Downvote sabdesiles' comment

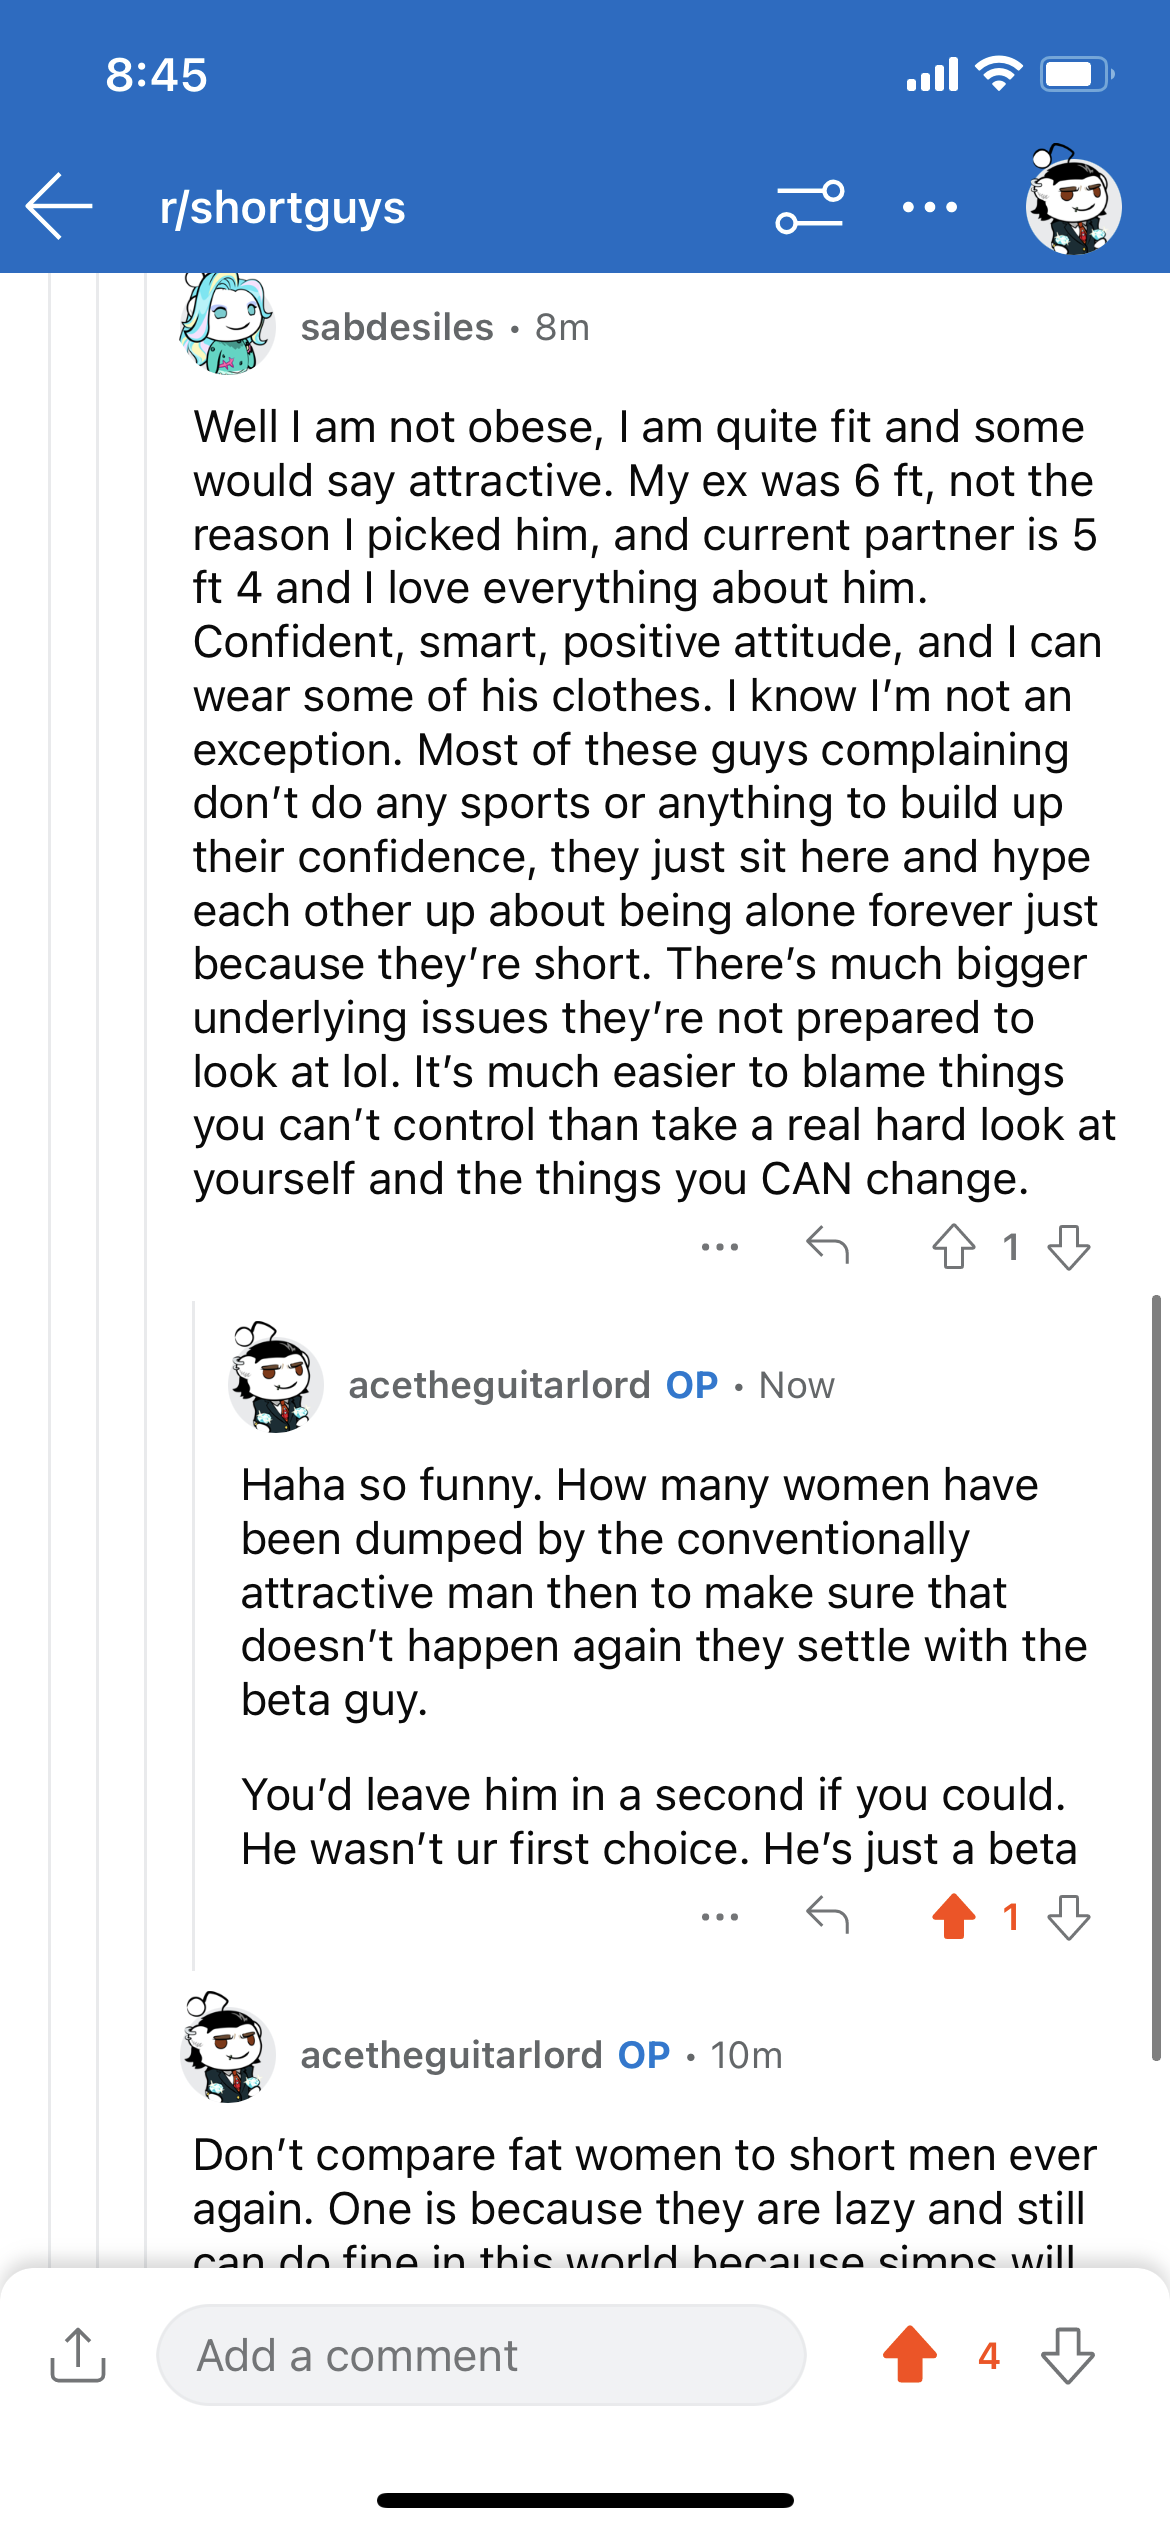click(1069, 1247)
